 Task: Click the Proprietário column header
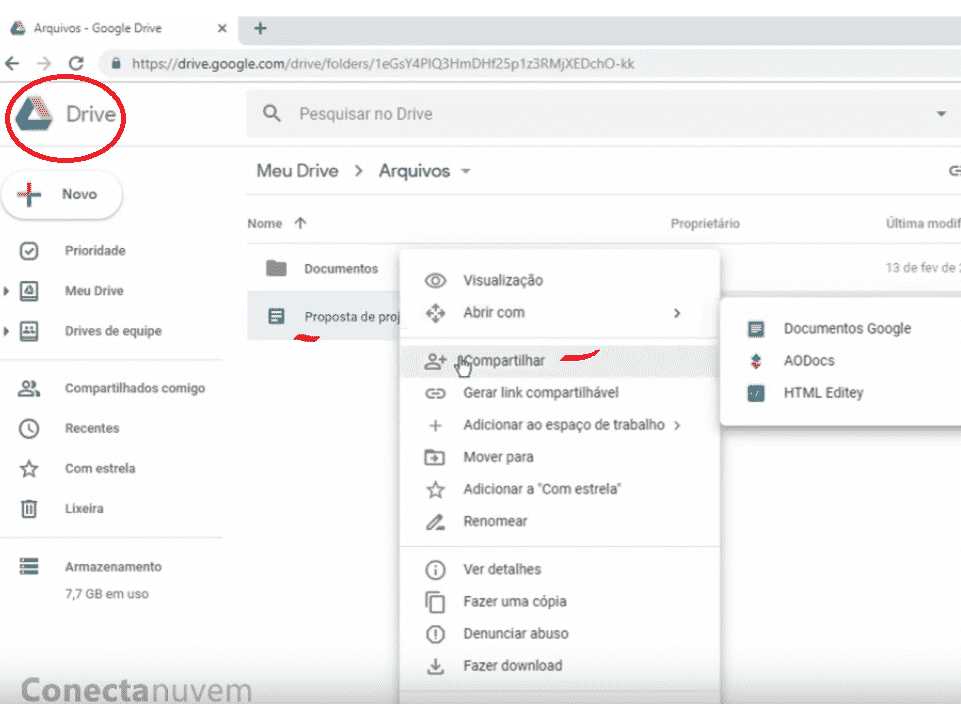tap(705, 224)
